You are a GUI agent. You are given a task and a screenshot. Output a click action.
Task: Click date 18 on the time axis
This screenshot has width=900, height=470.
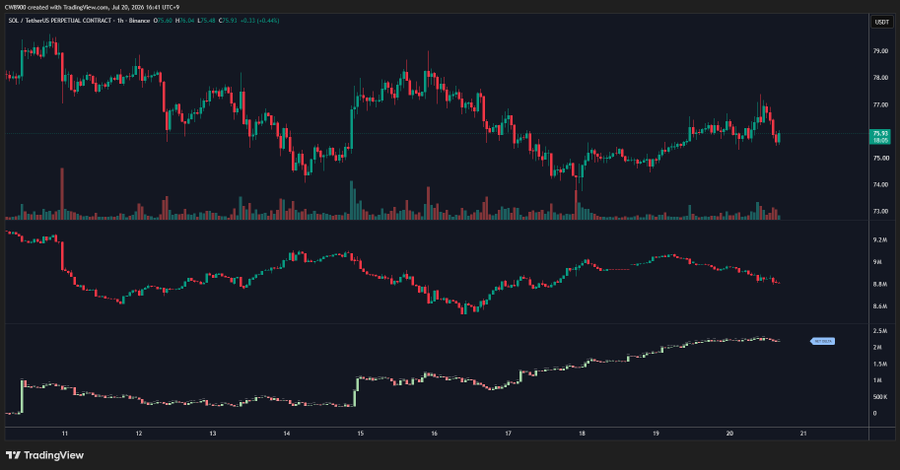[582, 434]
